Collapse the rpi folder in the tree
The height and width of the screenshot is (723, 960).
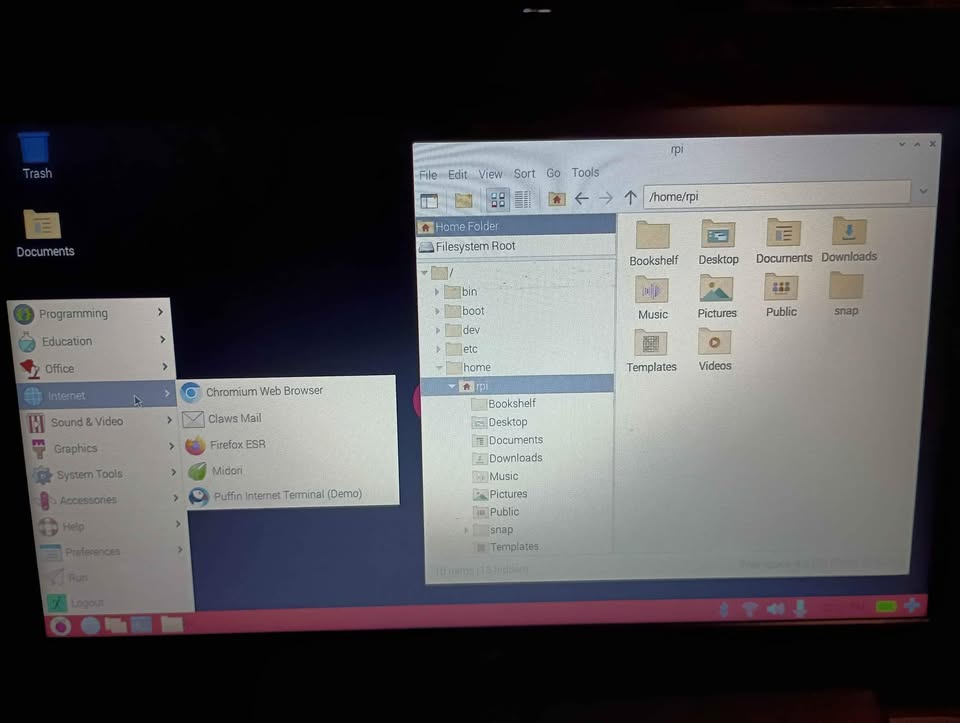pyautogui.click(x=451, y=386)
